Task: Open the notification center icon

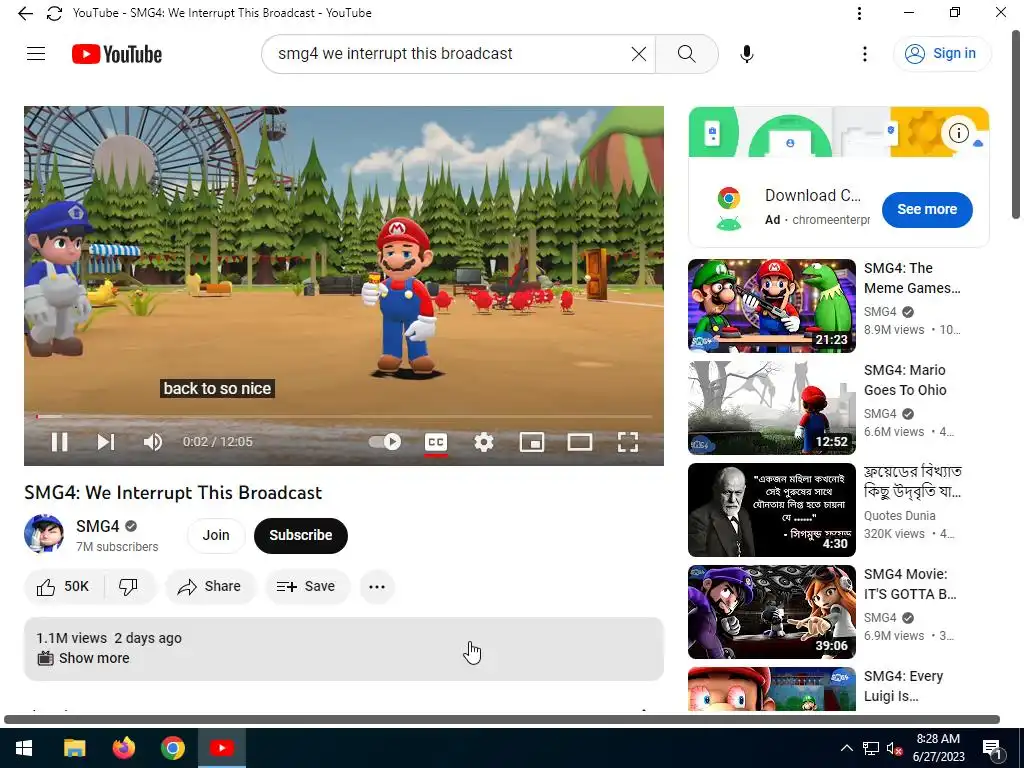Action: [x=992, y=748]
